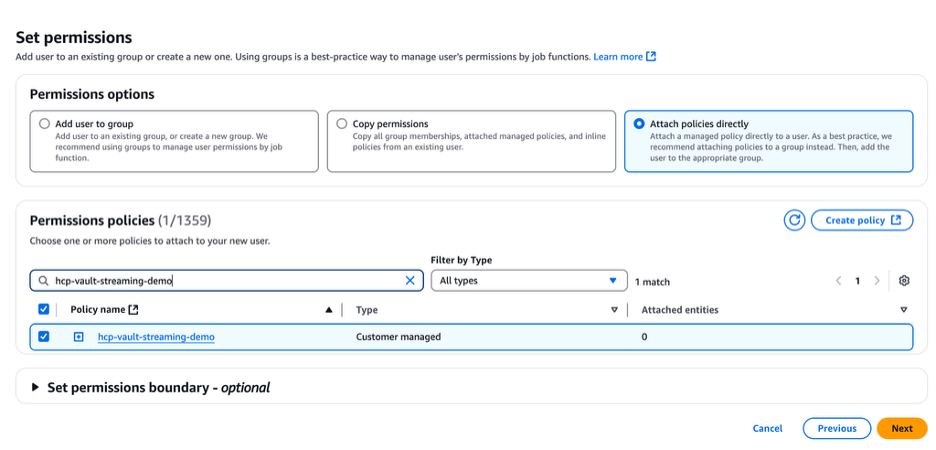Click the Attached entities value 0

(644, 337)
